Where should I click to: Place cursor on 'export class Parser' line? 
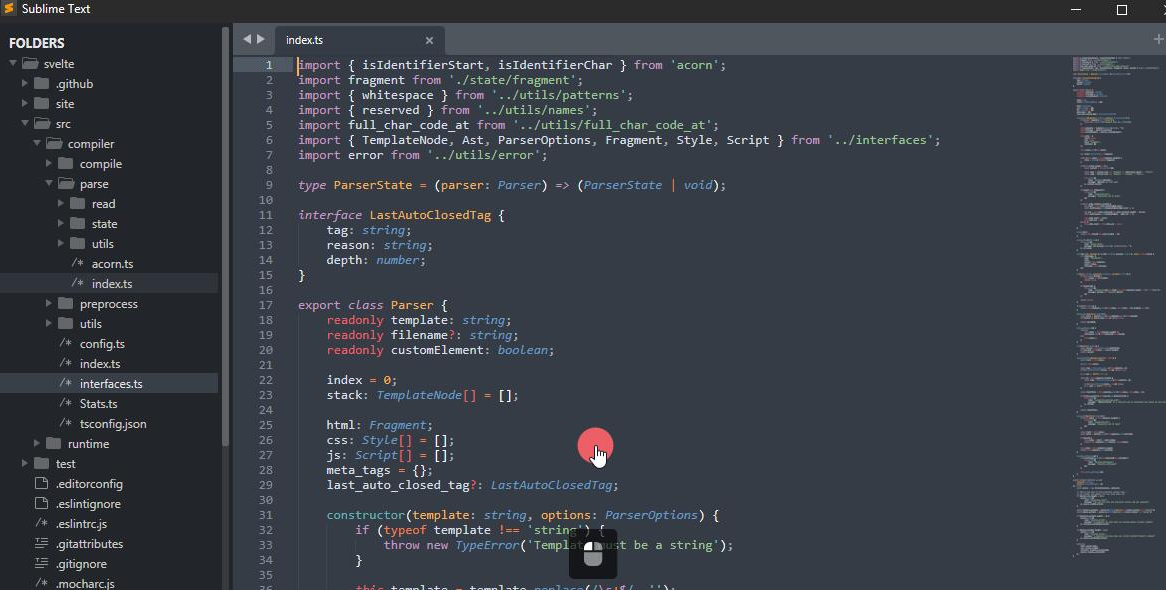click(373, 305)
